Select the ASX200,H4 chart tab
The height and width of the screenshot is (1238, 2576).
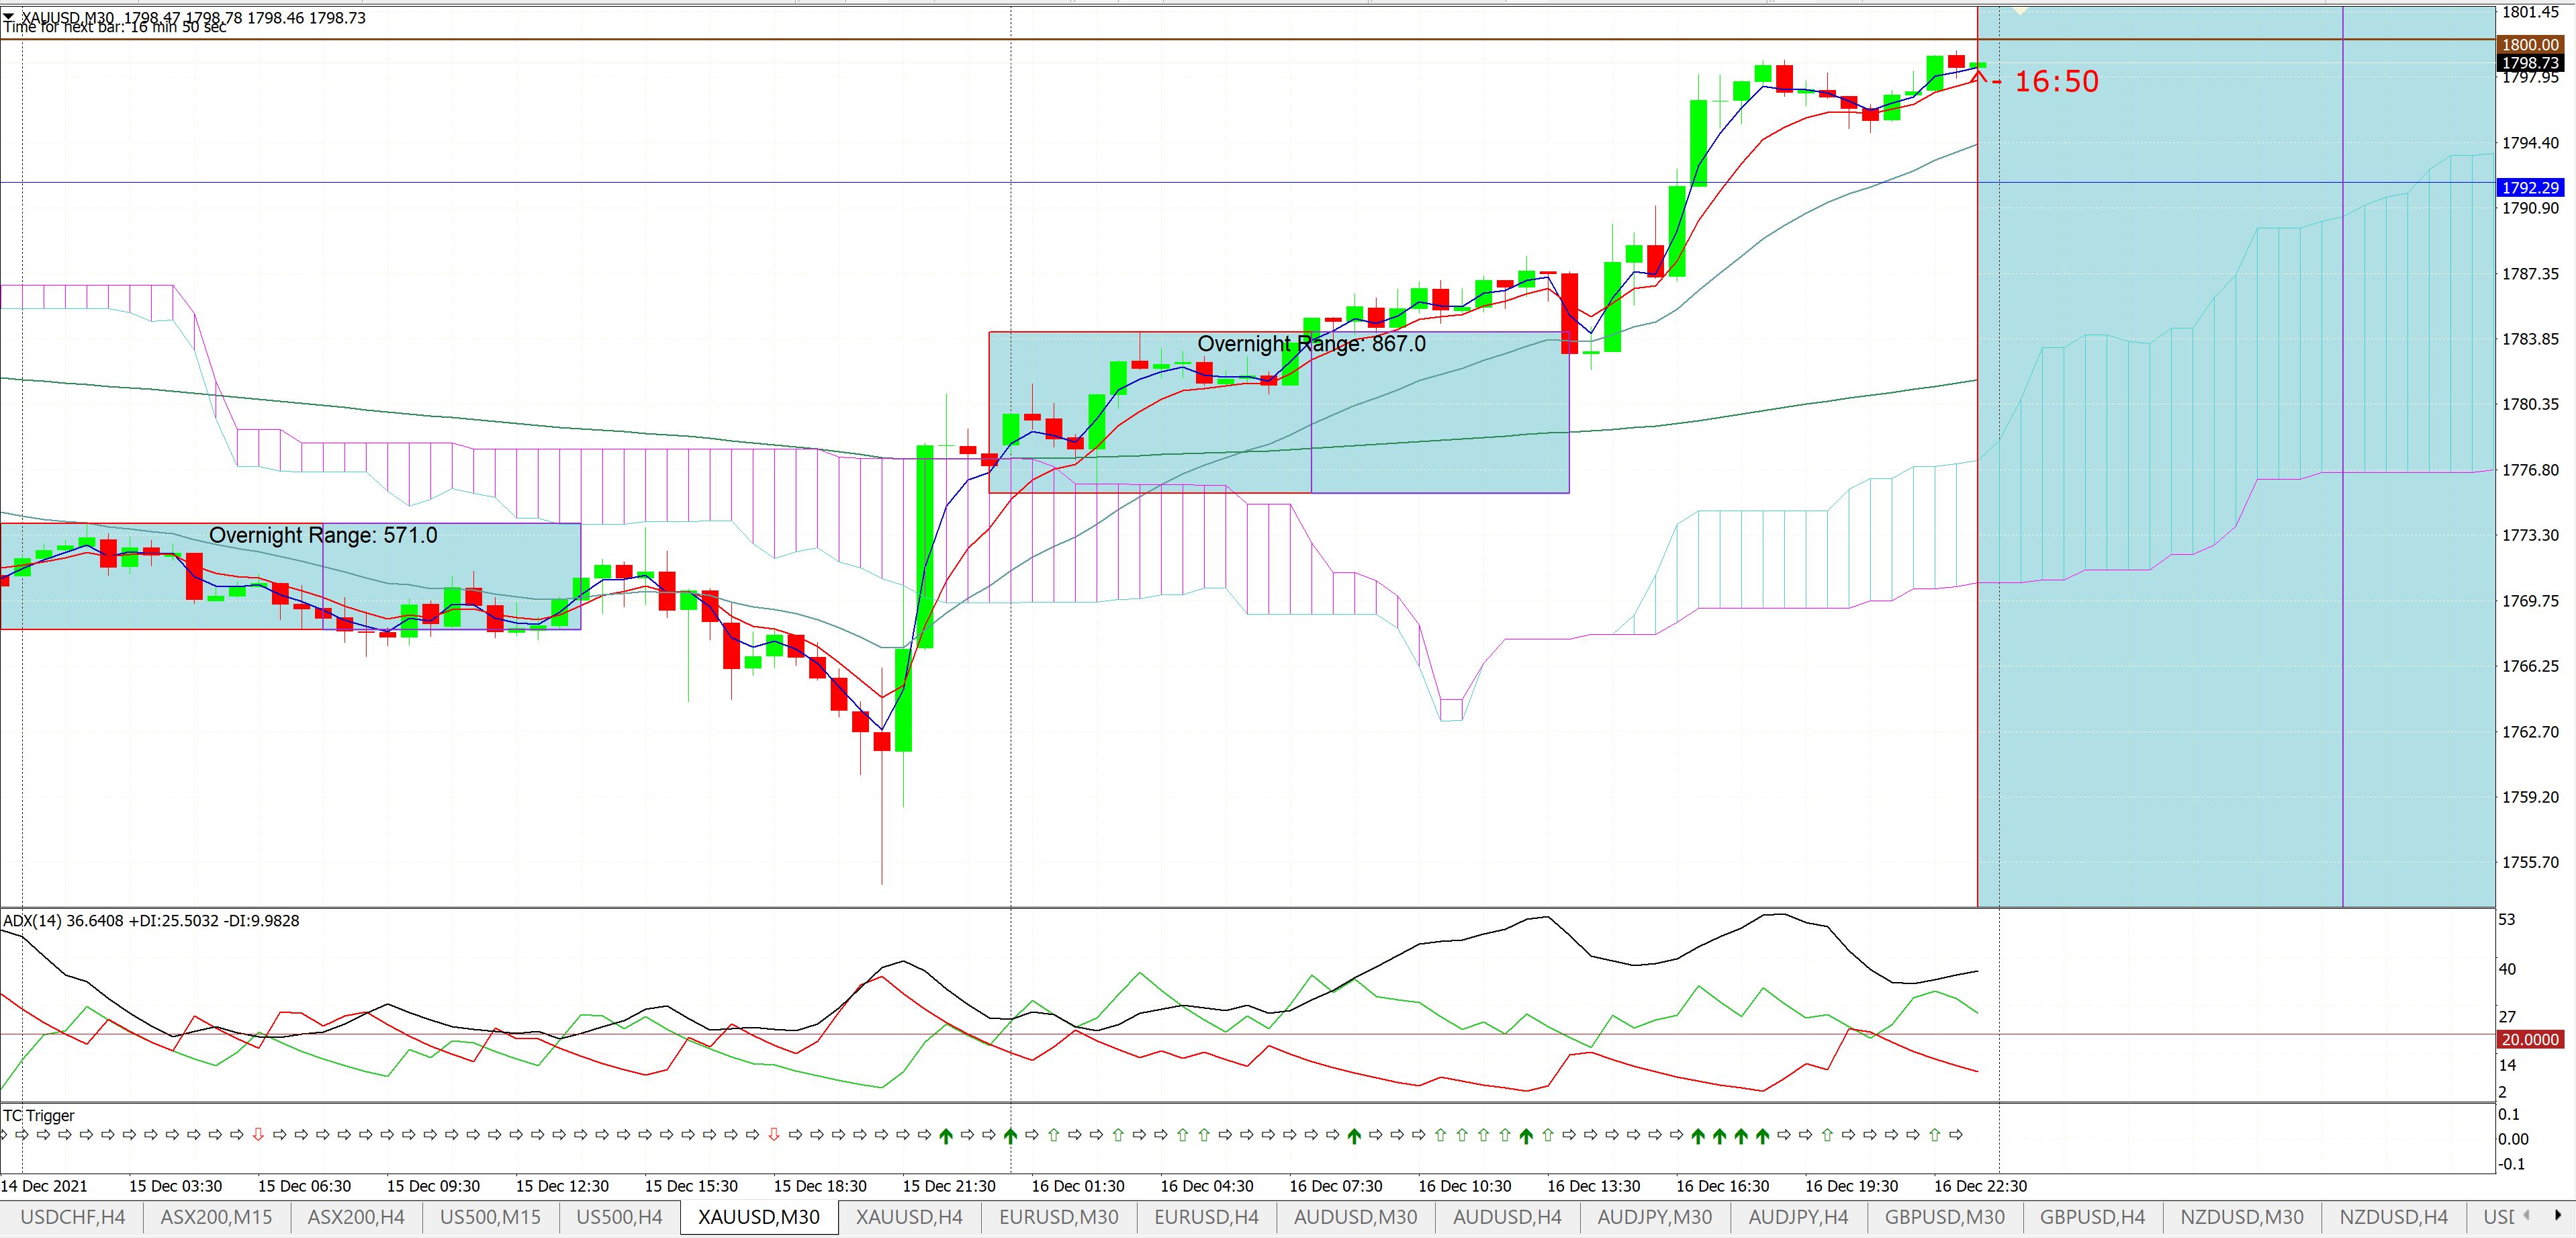click(356, 1217)
